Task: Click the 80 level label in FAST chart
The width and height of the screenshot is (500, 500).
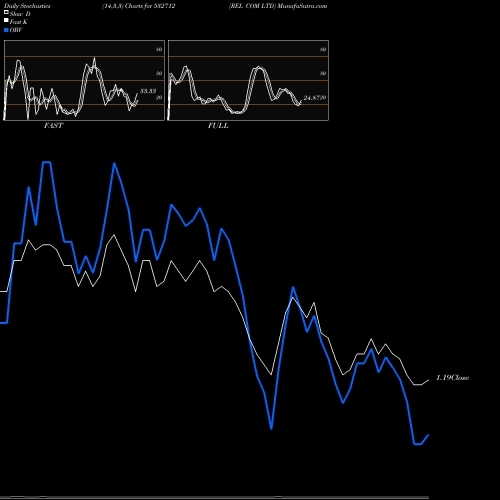Action: pyautogui.click(x=159, y=49)
